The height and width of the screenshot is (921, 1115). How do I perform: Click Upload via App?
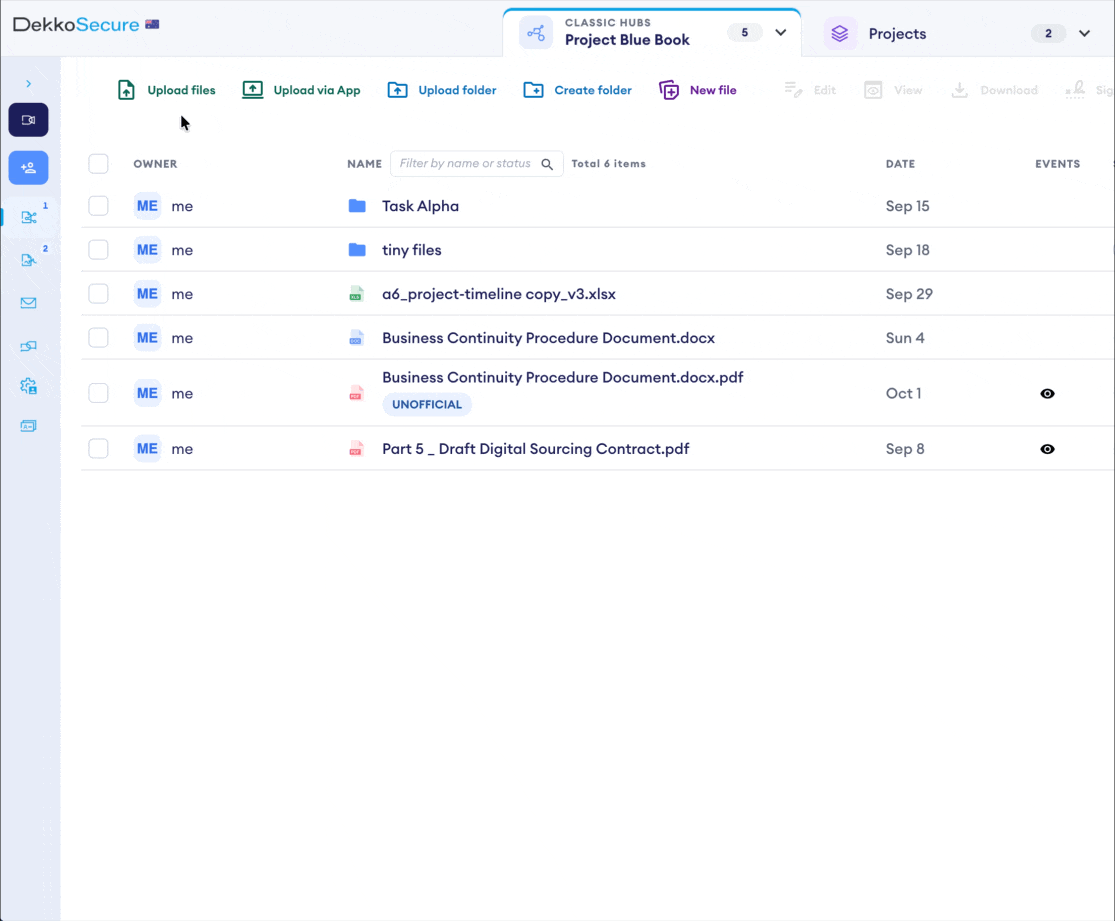click(x=302, y=90)
